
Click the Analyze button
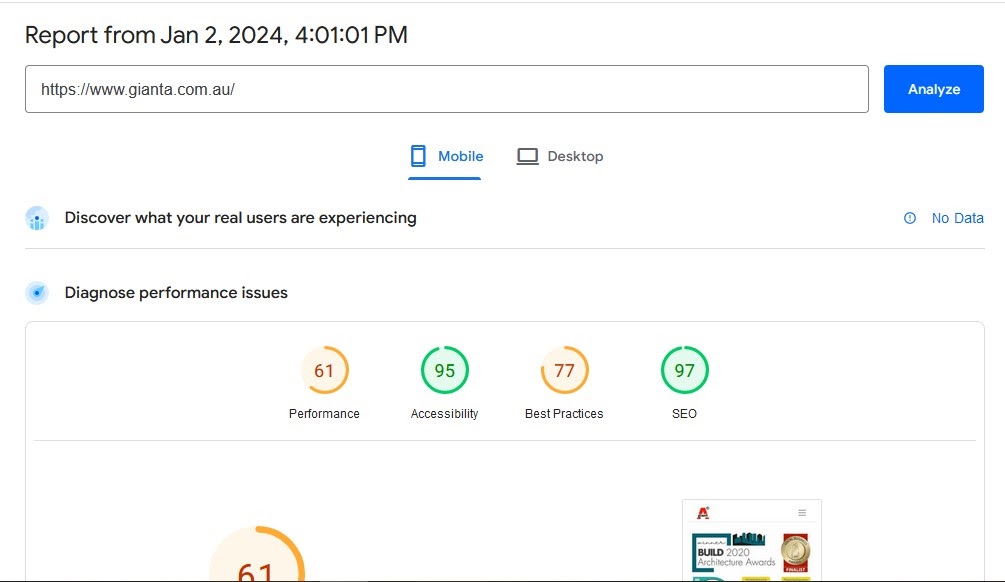pyautogui.click(x=933, y=89)
